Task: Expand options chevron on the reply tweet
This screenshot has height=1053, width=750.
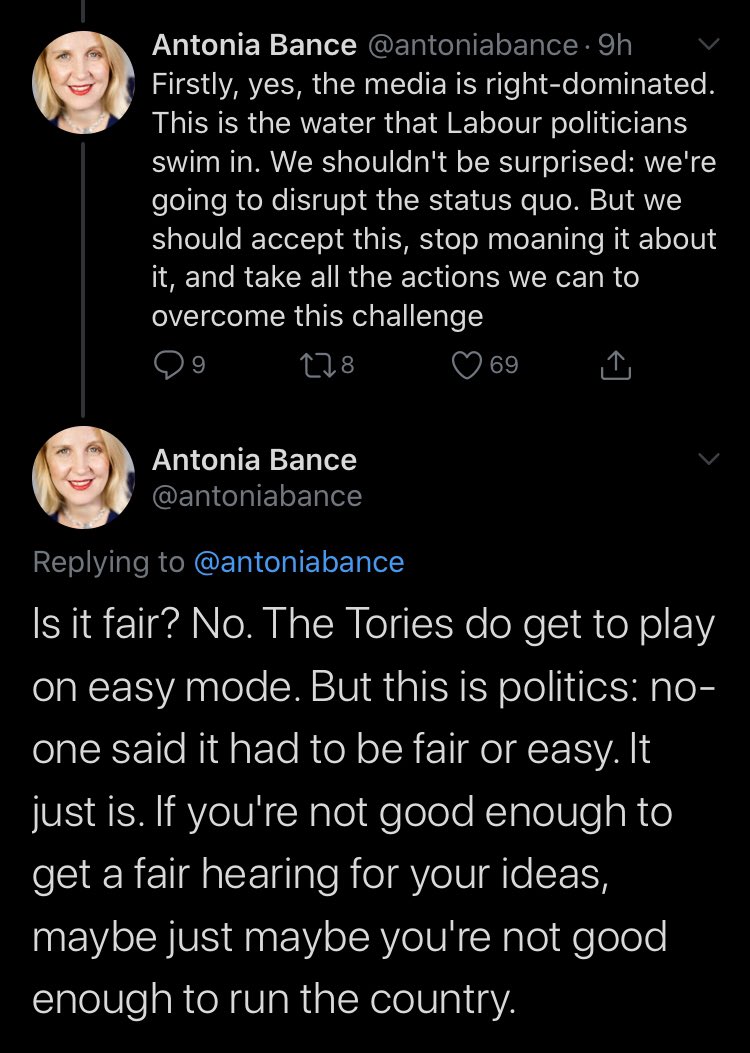Action: click(709, 459)
